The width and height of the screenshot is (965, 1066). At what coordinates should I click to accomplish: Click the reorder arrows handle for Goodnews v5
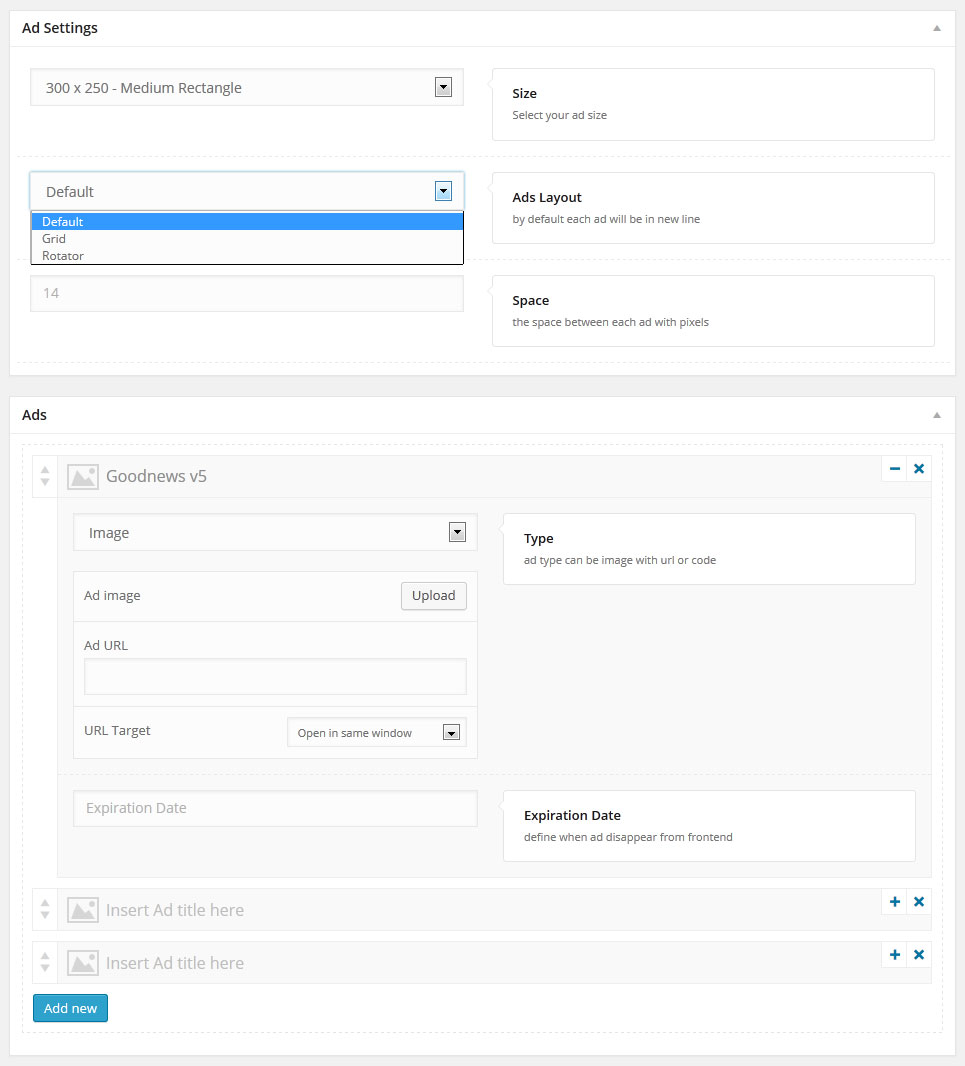coord(45,476)
